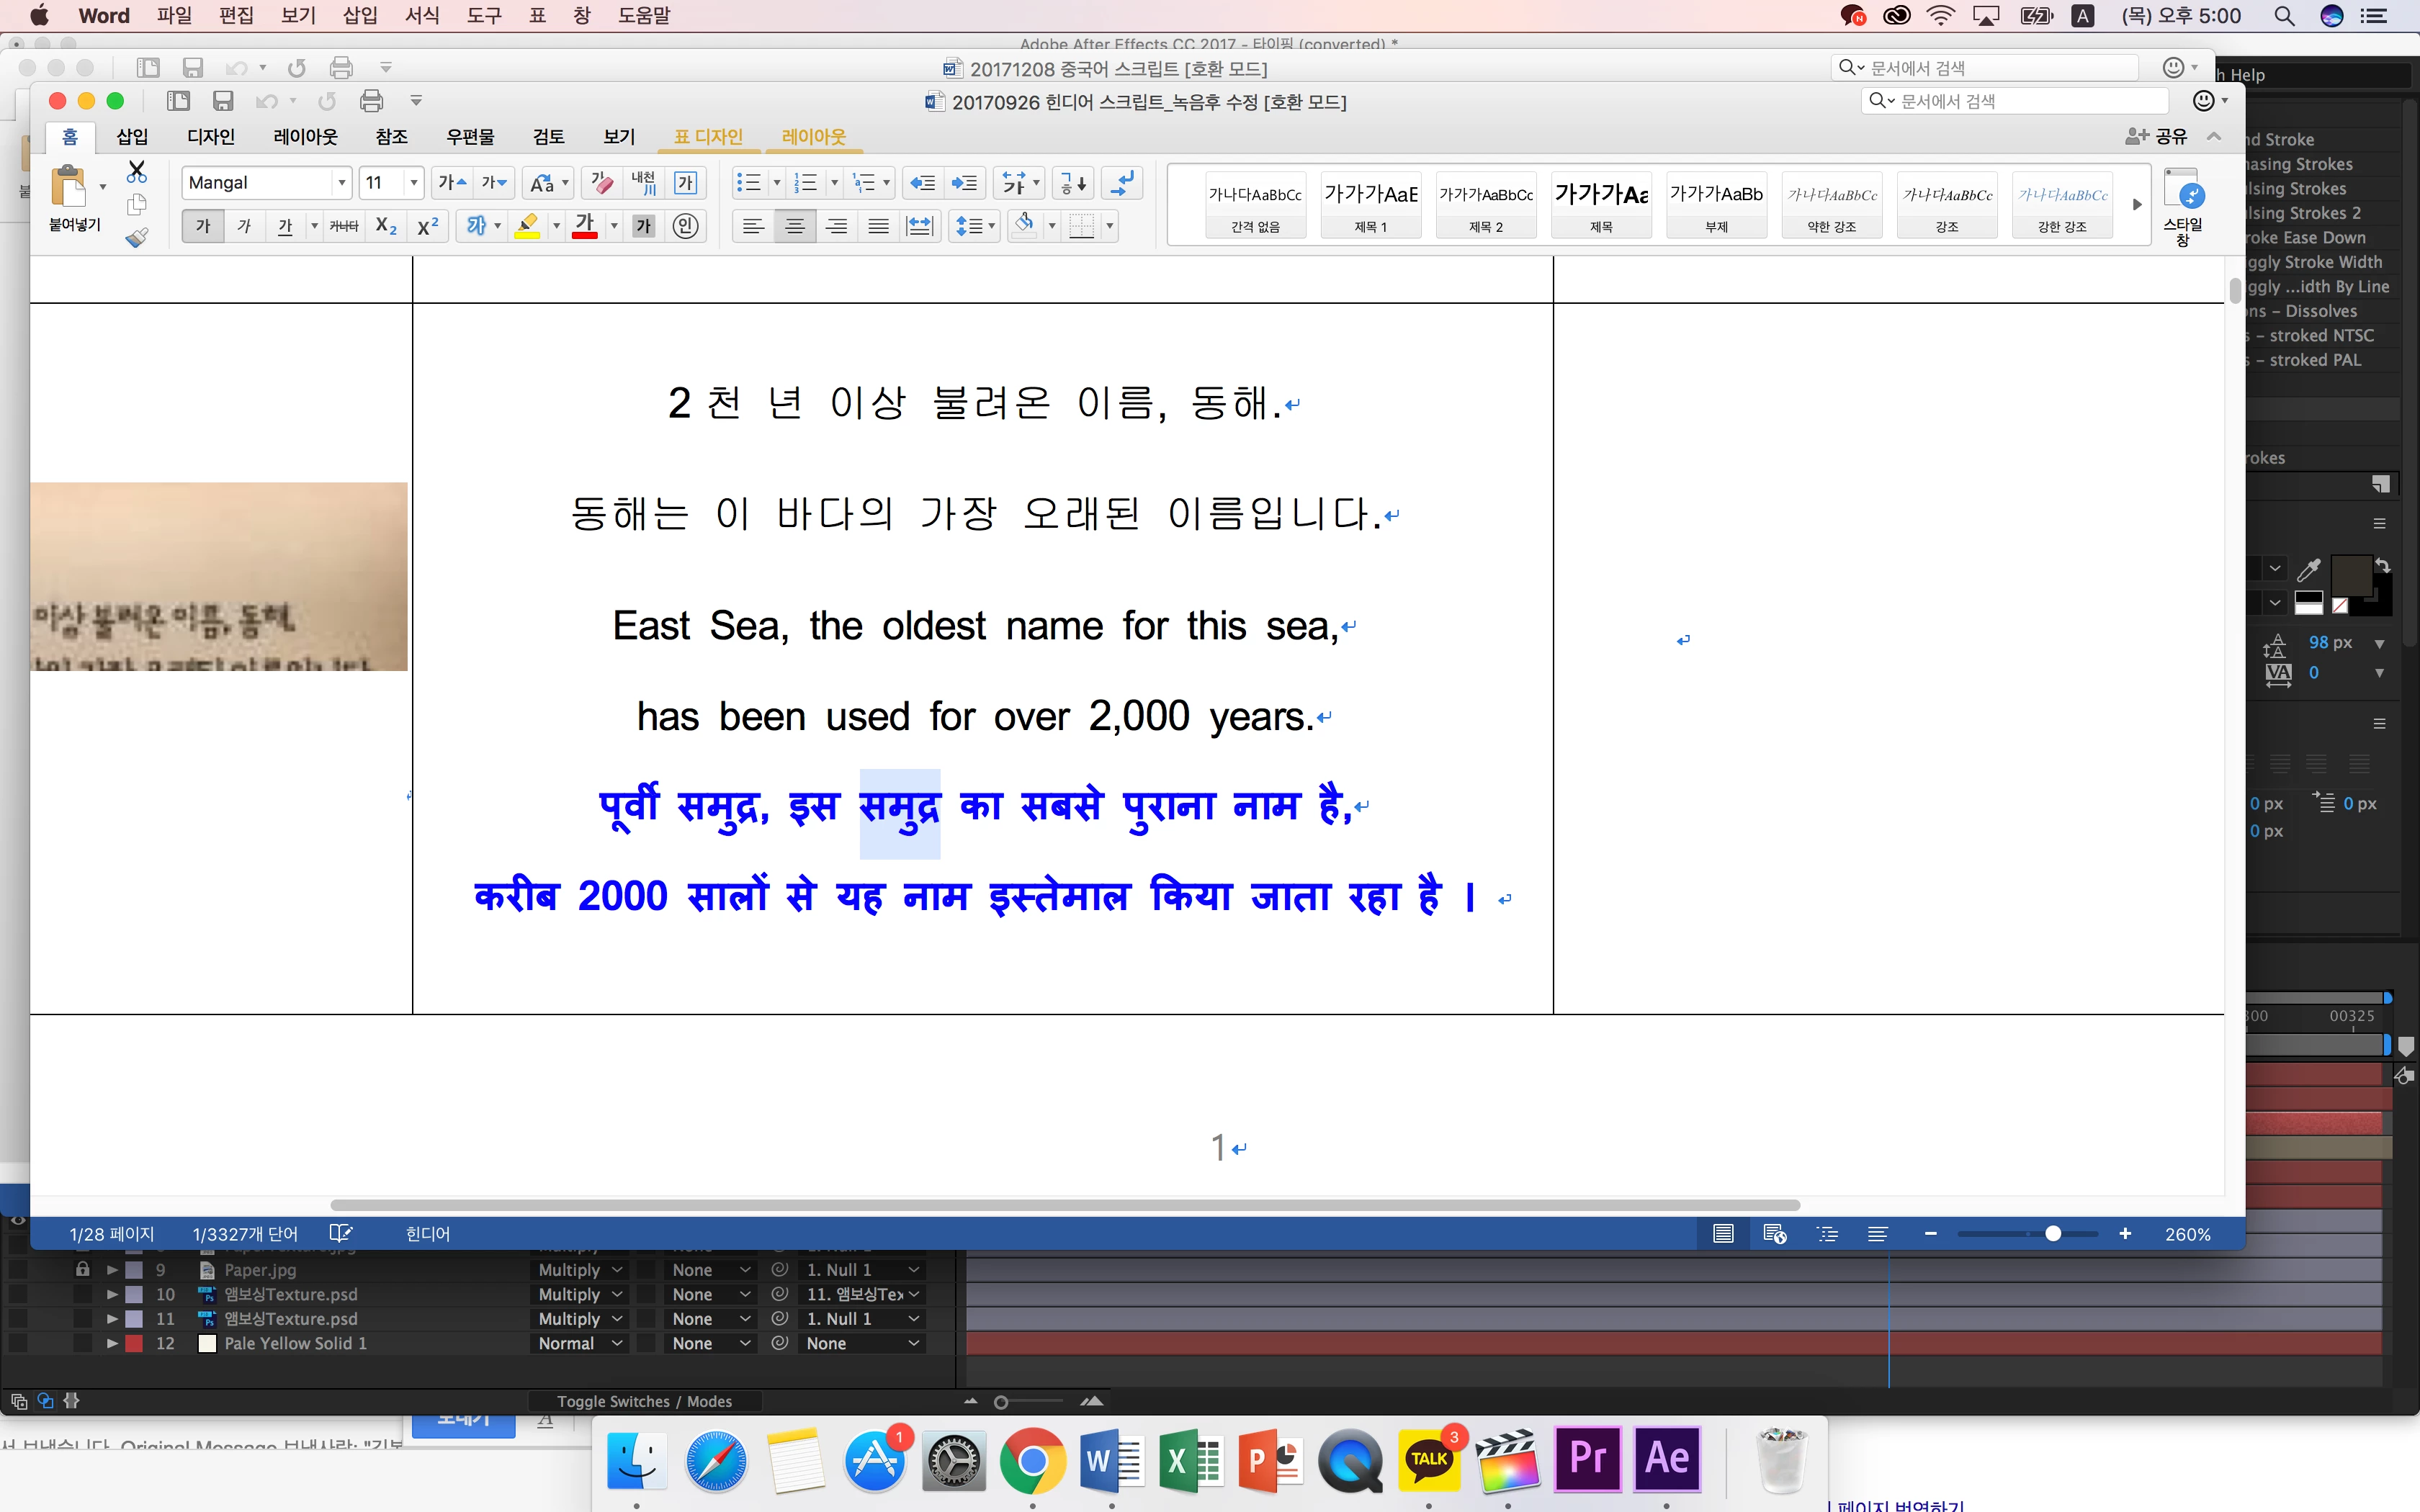Click the yellow text highlight color
This screenshot has width=2420, height=1512.
tap(527, 226)
